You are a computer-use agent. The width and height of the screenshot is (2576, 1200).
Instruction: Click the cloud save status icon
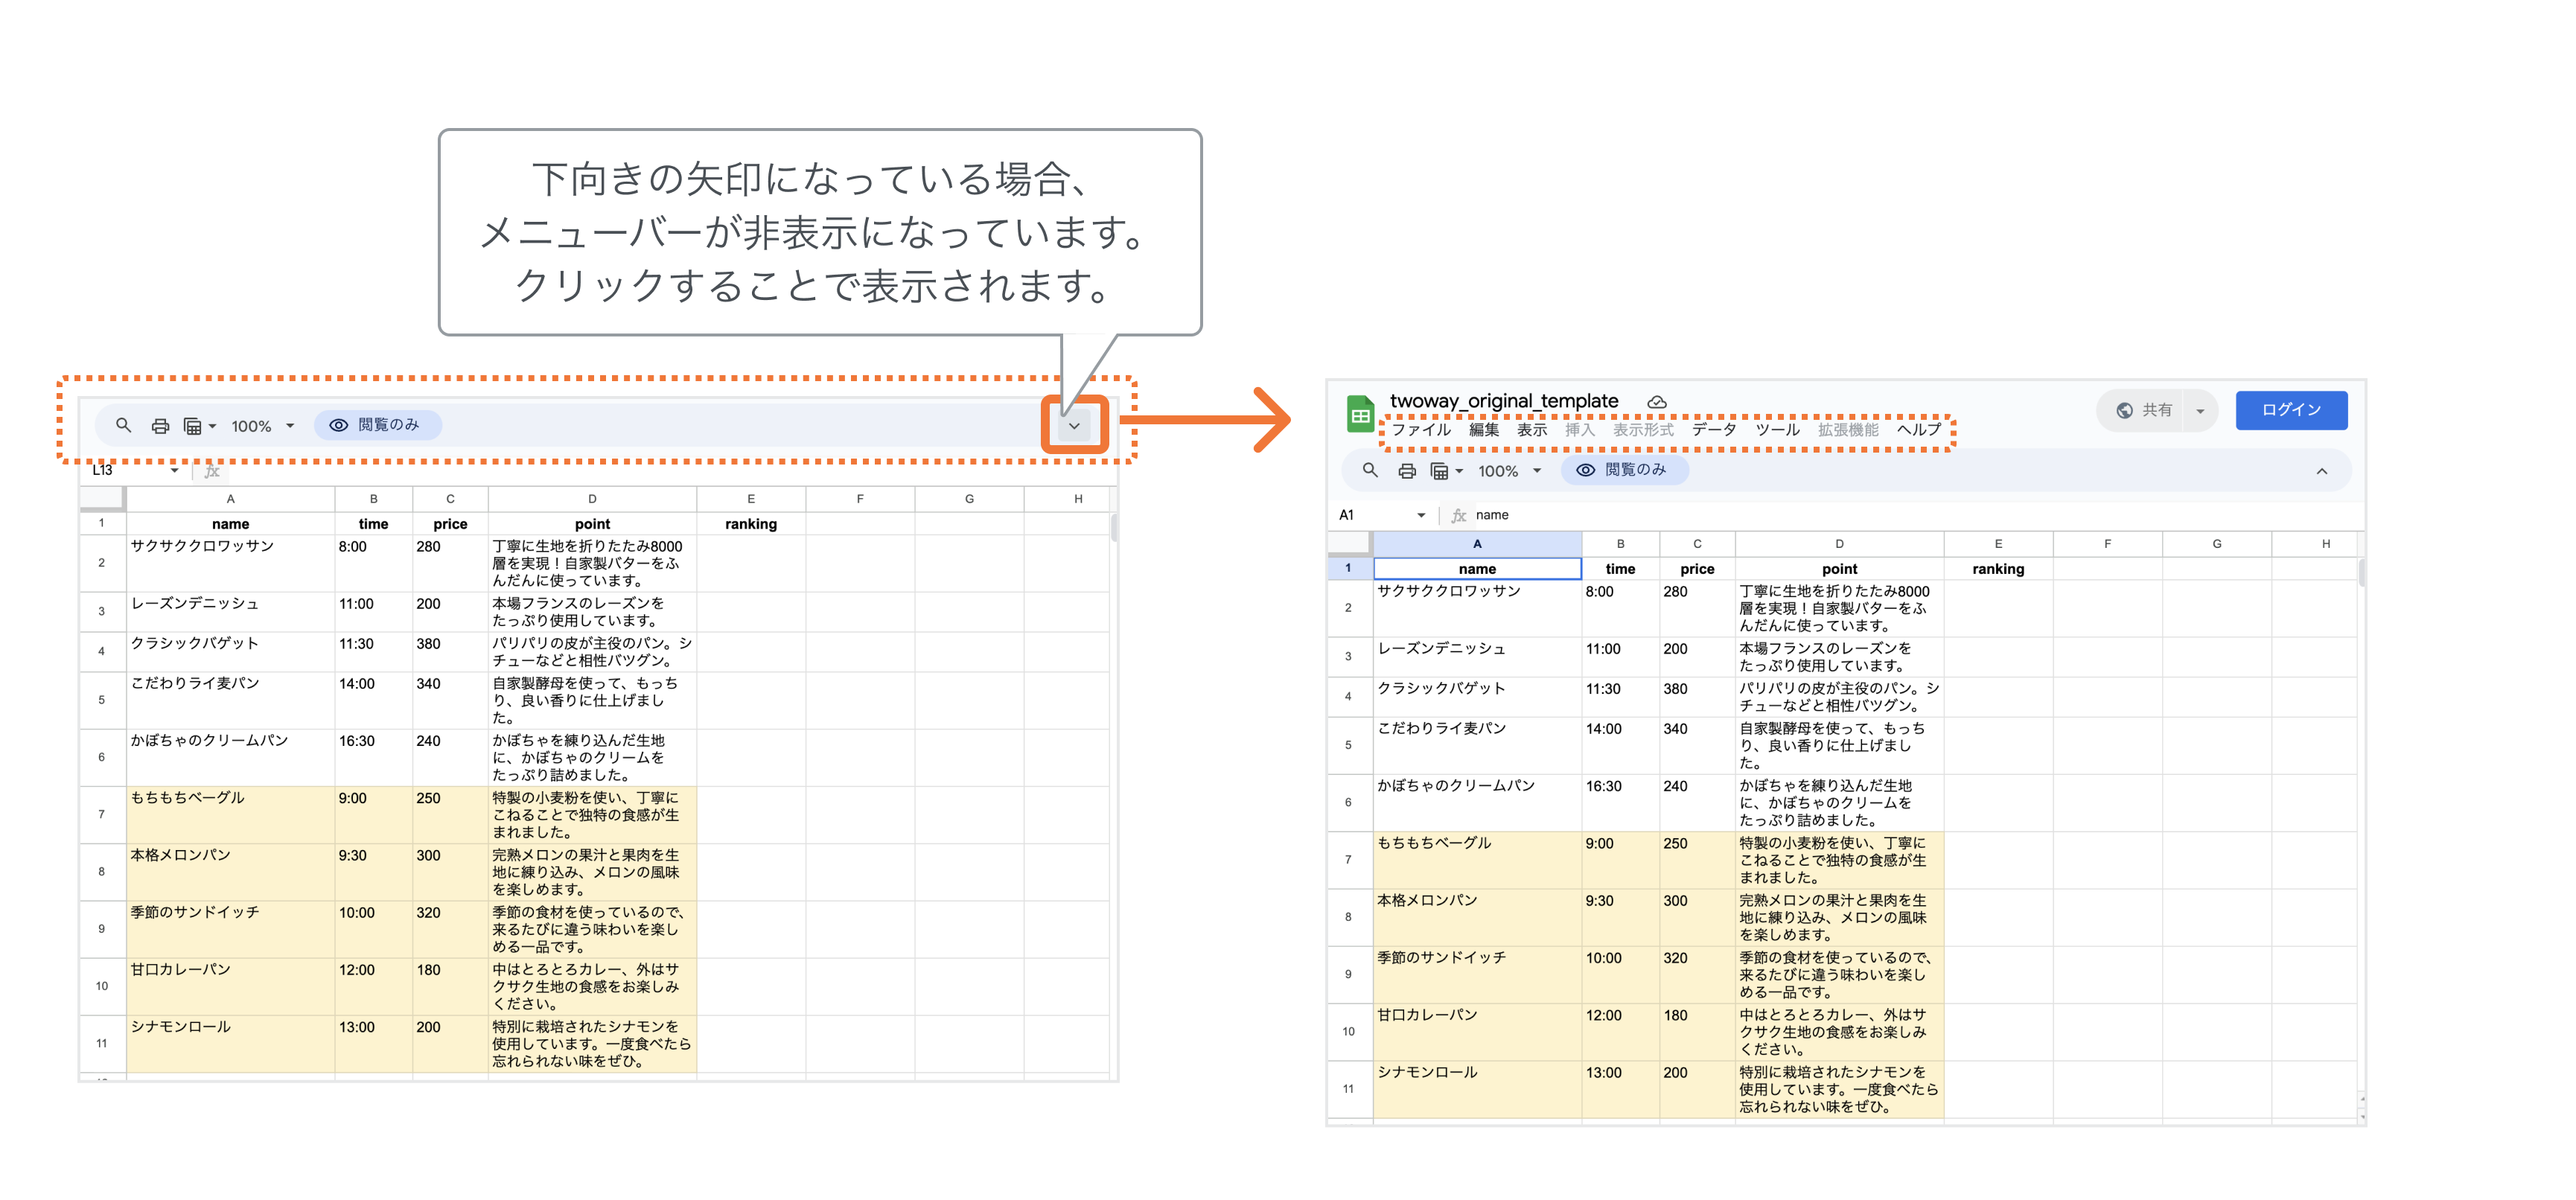1657,402
